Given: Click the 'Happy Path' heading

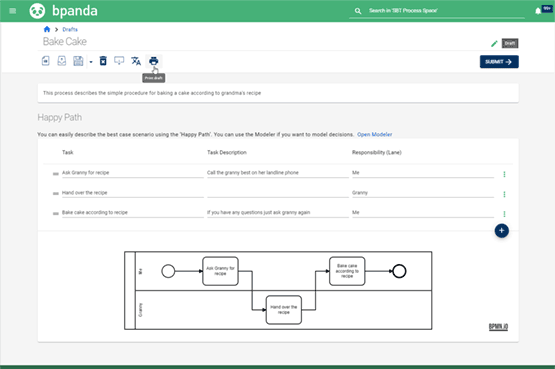Looking at the screenshot, I should pyautogui.click(x=59, y=117).
